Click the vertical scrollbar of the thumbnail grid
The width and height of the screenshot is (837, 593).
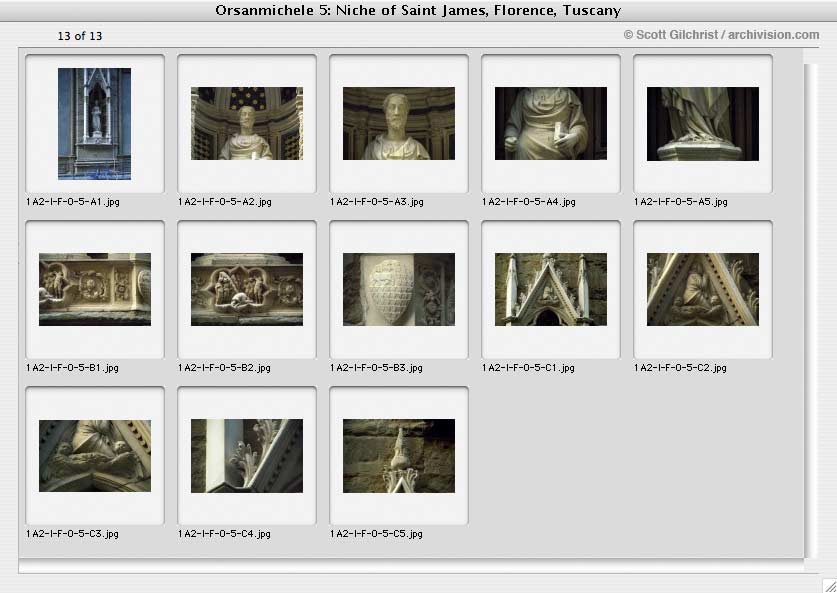click(811, 311)
